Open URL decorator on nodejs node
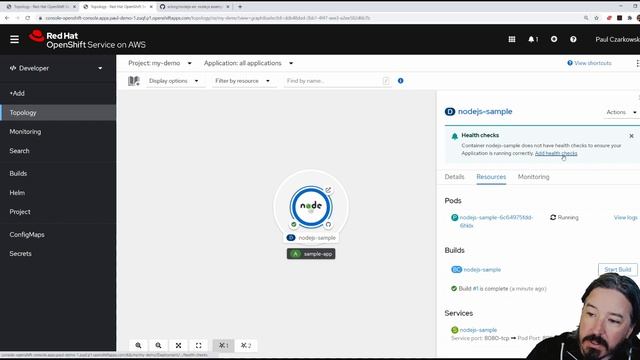640x360 pixels. [x=328, y=190]
